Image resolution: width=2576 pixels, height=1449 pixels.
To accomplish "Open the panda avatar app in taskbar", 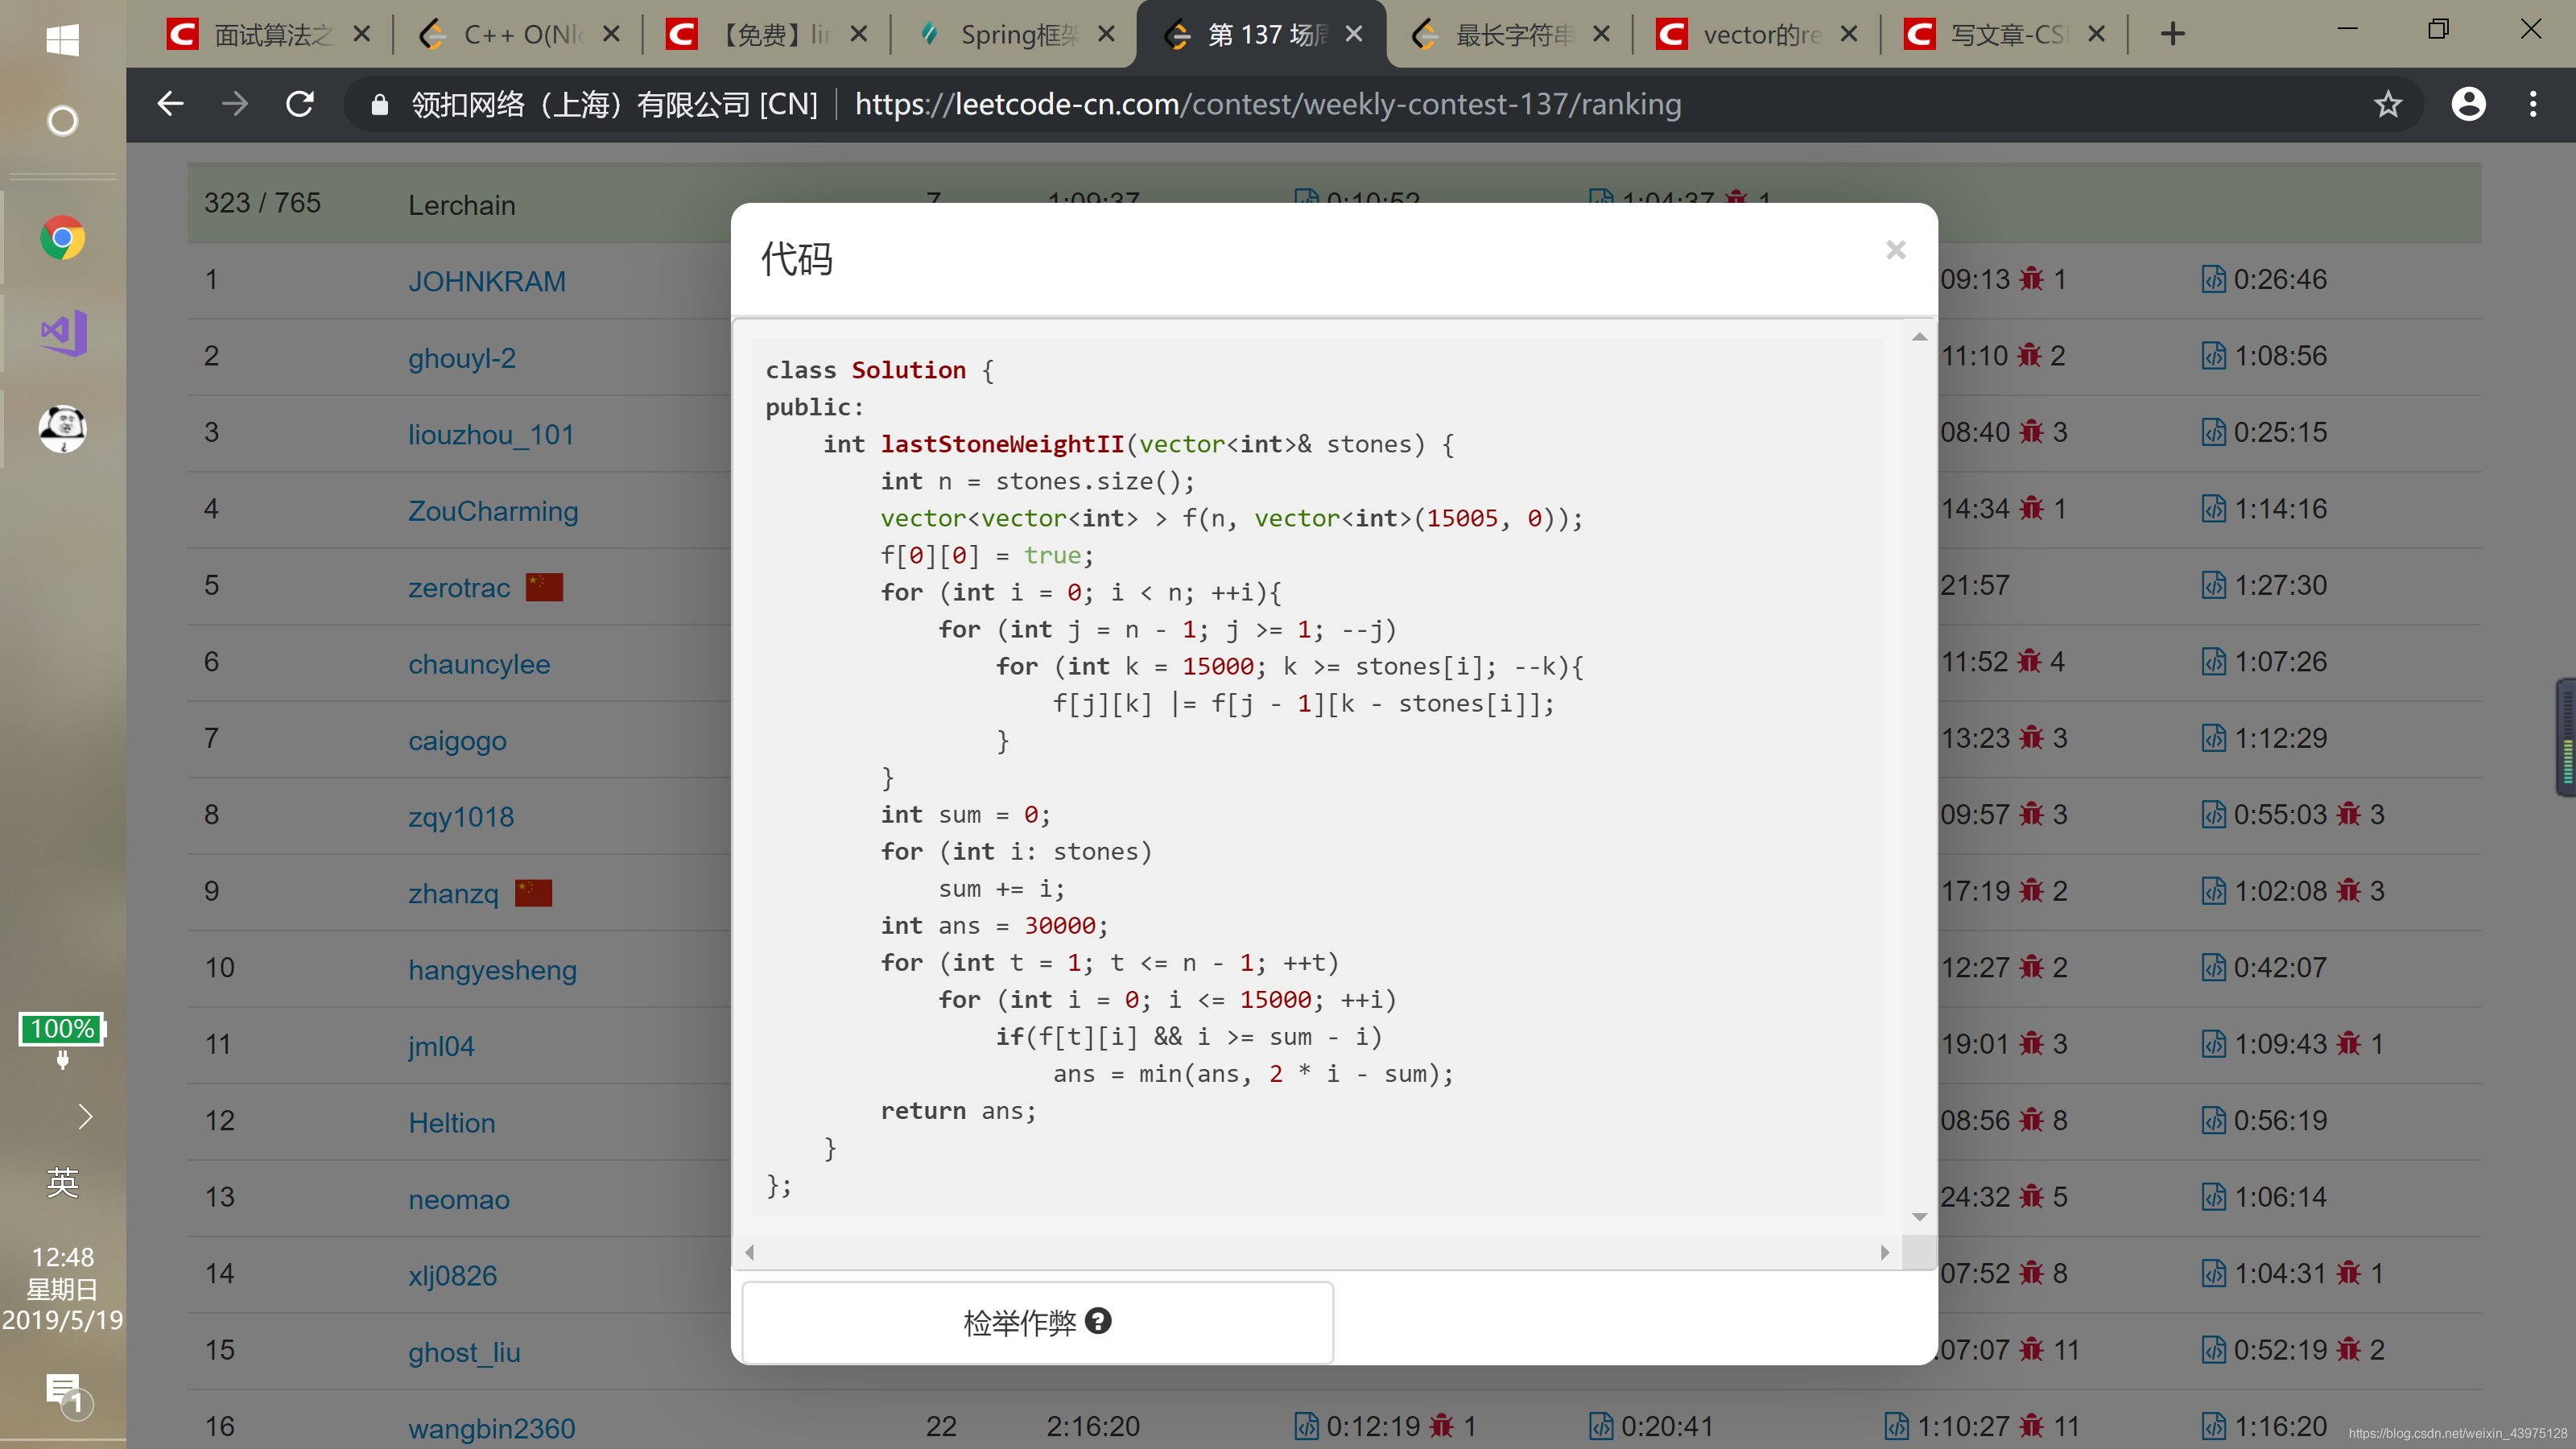I will click(63, 429).
